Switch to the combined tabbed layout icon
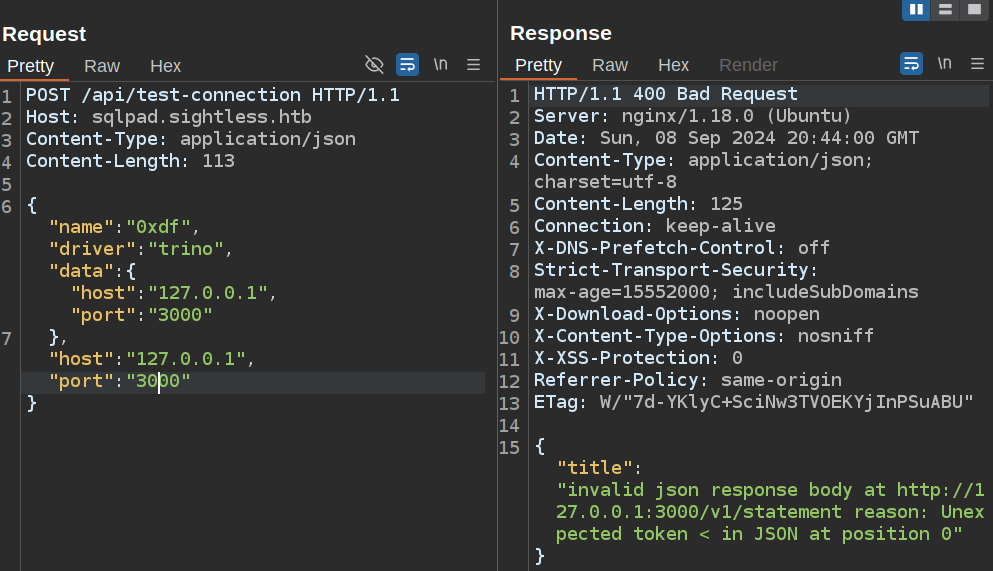This screenshot has height=571, width=993. click(x=973, y=10)
